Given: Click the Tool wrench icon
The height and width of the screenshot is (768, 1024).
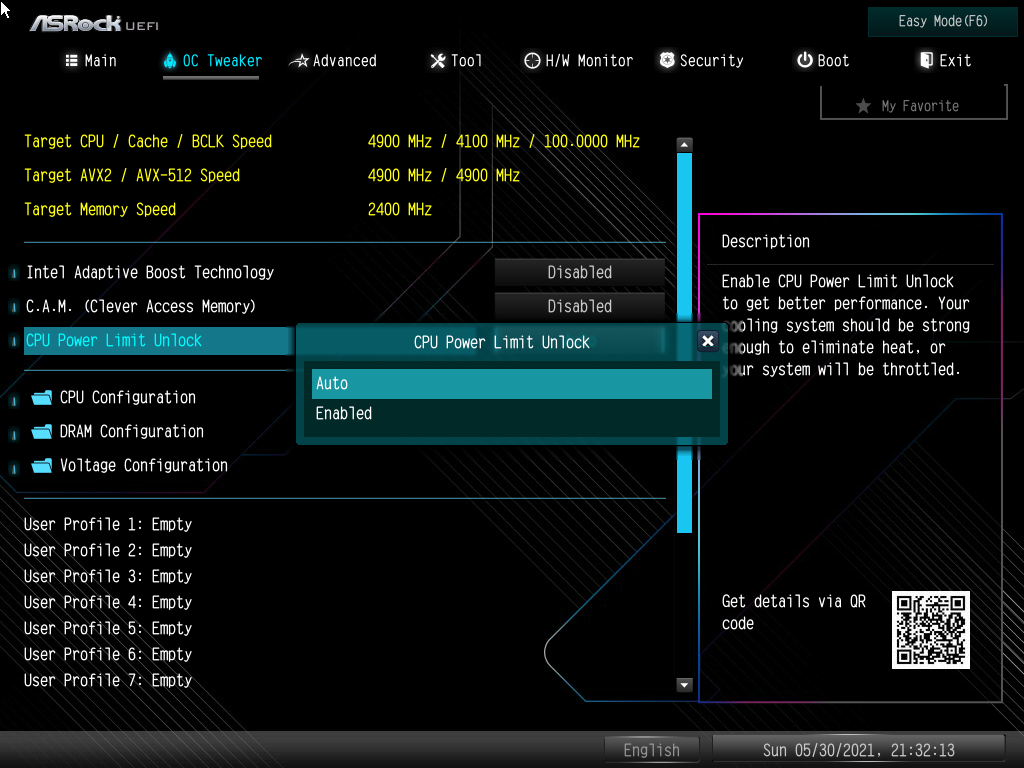Looking at the screenshot, I should [x=437, y=61].
